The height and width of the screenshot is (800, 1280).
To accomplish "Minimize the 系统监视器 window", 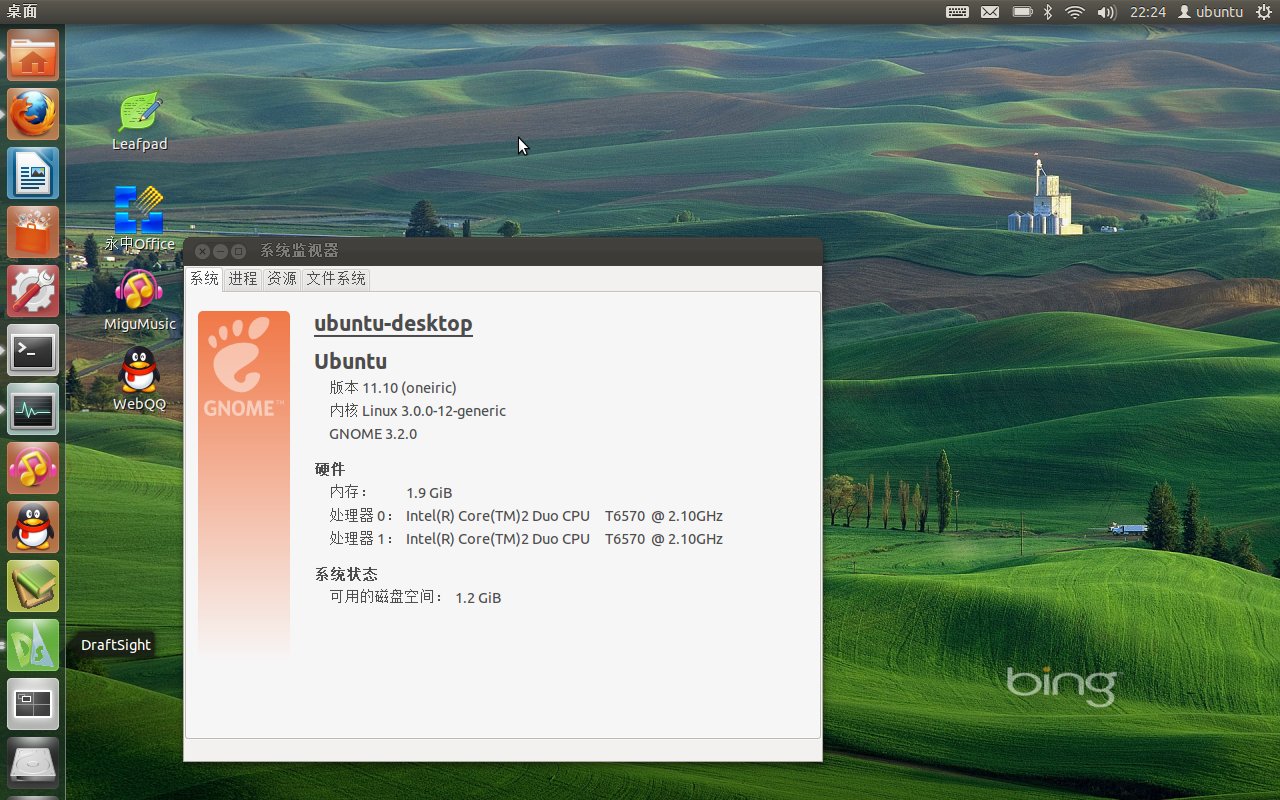I will (x=221, y=251).
